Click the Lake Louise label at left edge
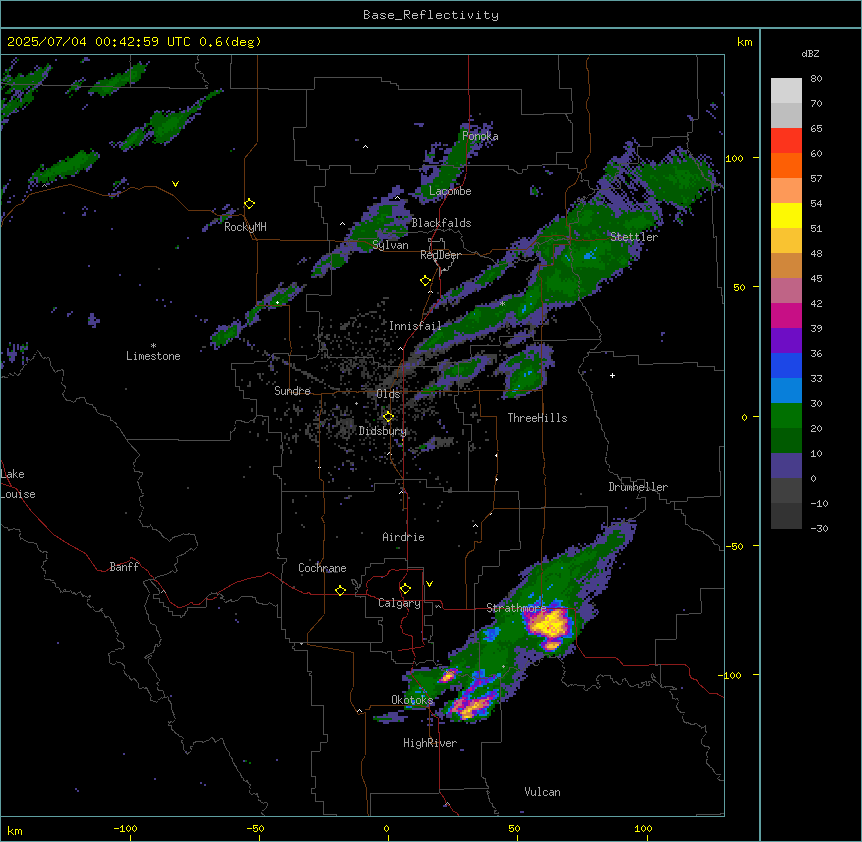The image size is (862, 842). tap(18, 484)
